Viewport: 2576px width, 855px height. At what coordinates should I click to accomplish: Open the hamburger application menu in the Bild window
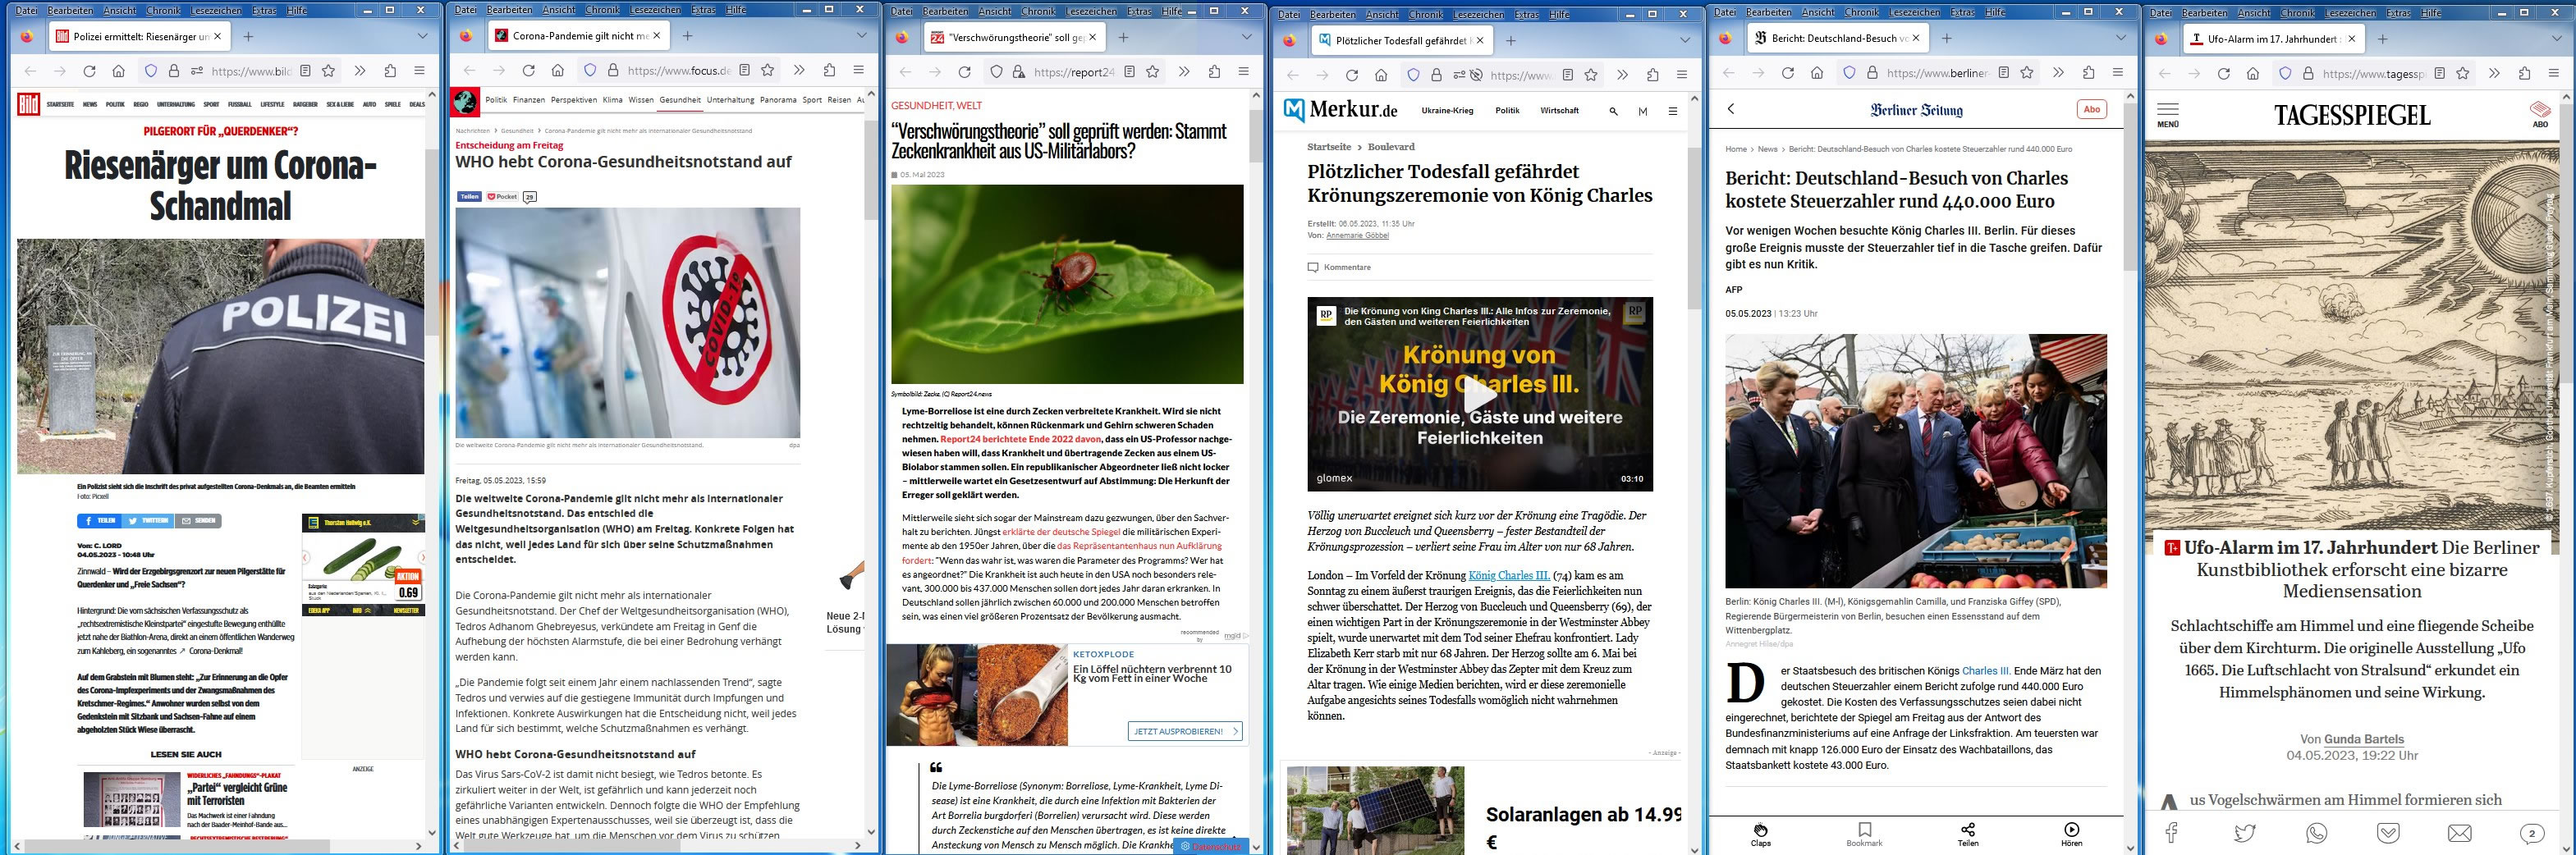pyautogui.click(x=420, y=71)
